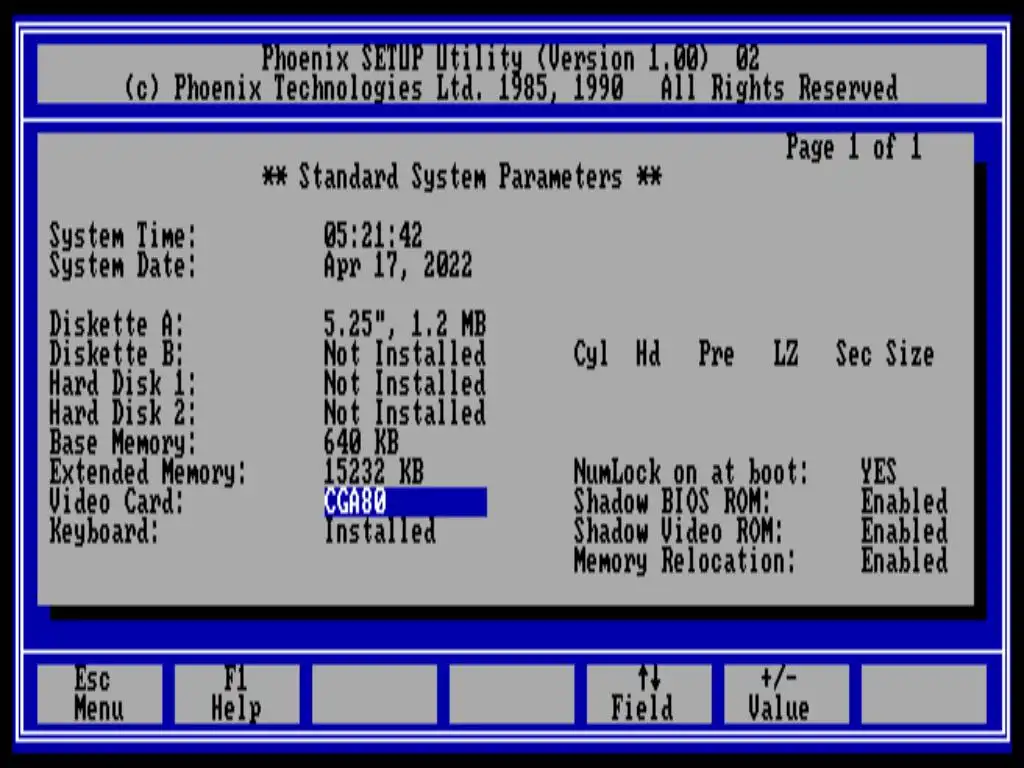Toggle Shadow Video ROM Enabled value
The image size is (1024, 768).
click(x=904, y=531)
